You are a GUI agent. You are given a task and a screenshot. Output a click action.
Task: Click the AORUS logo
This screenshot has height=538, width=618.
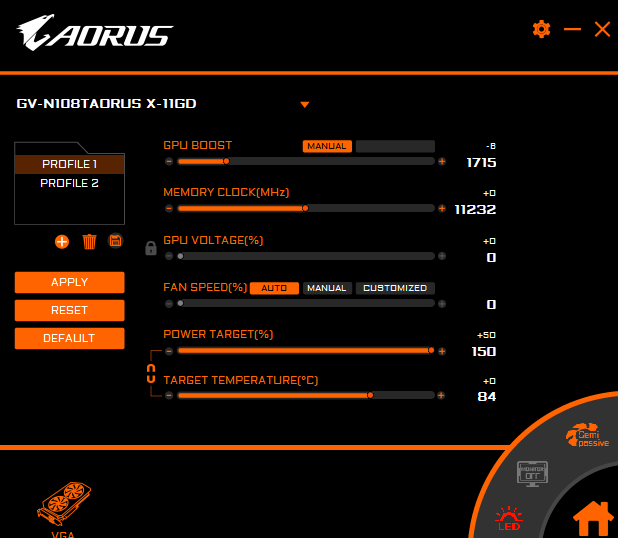(x=95, y=33)
